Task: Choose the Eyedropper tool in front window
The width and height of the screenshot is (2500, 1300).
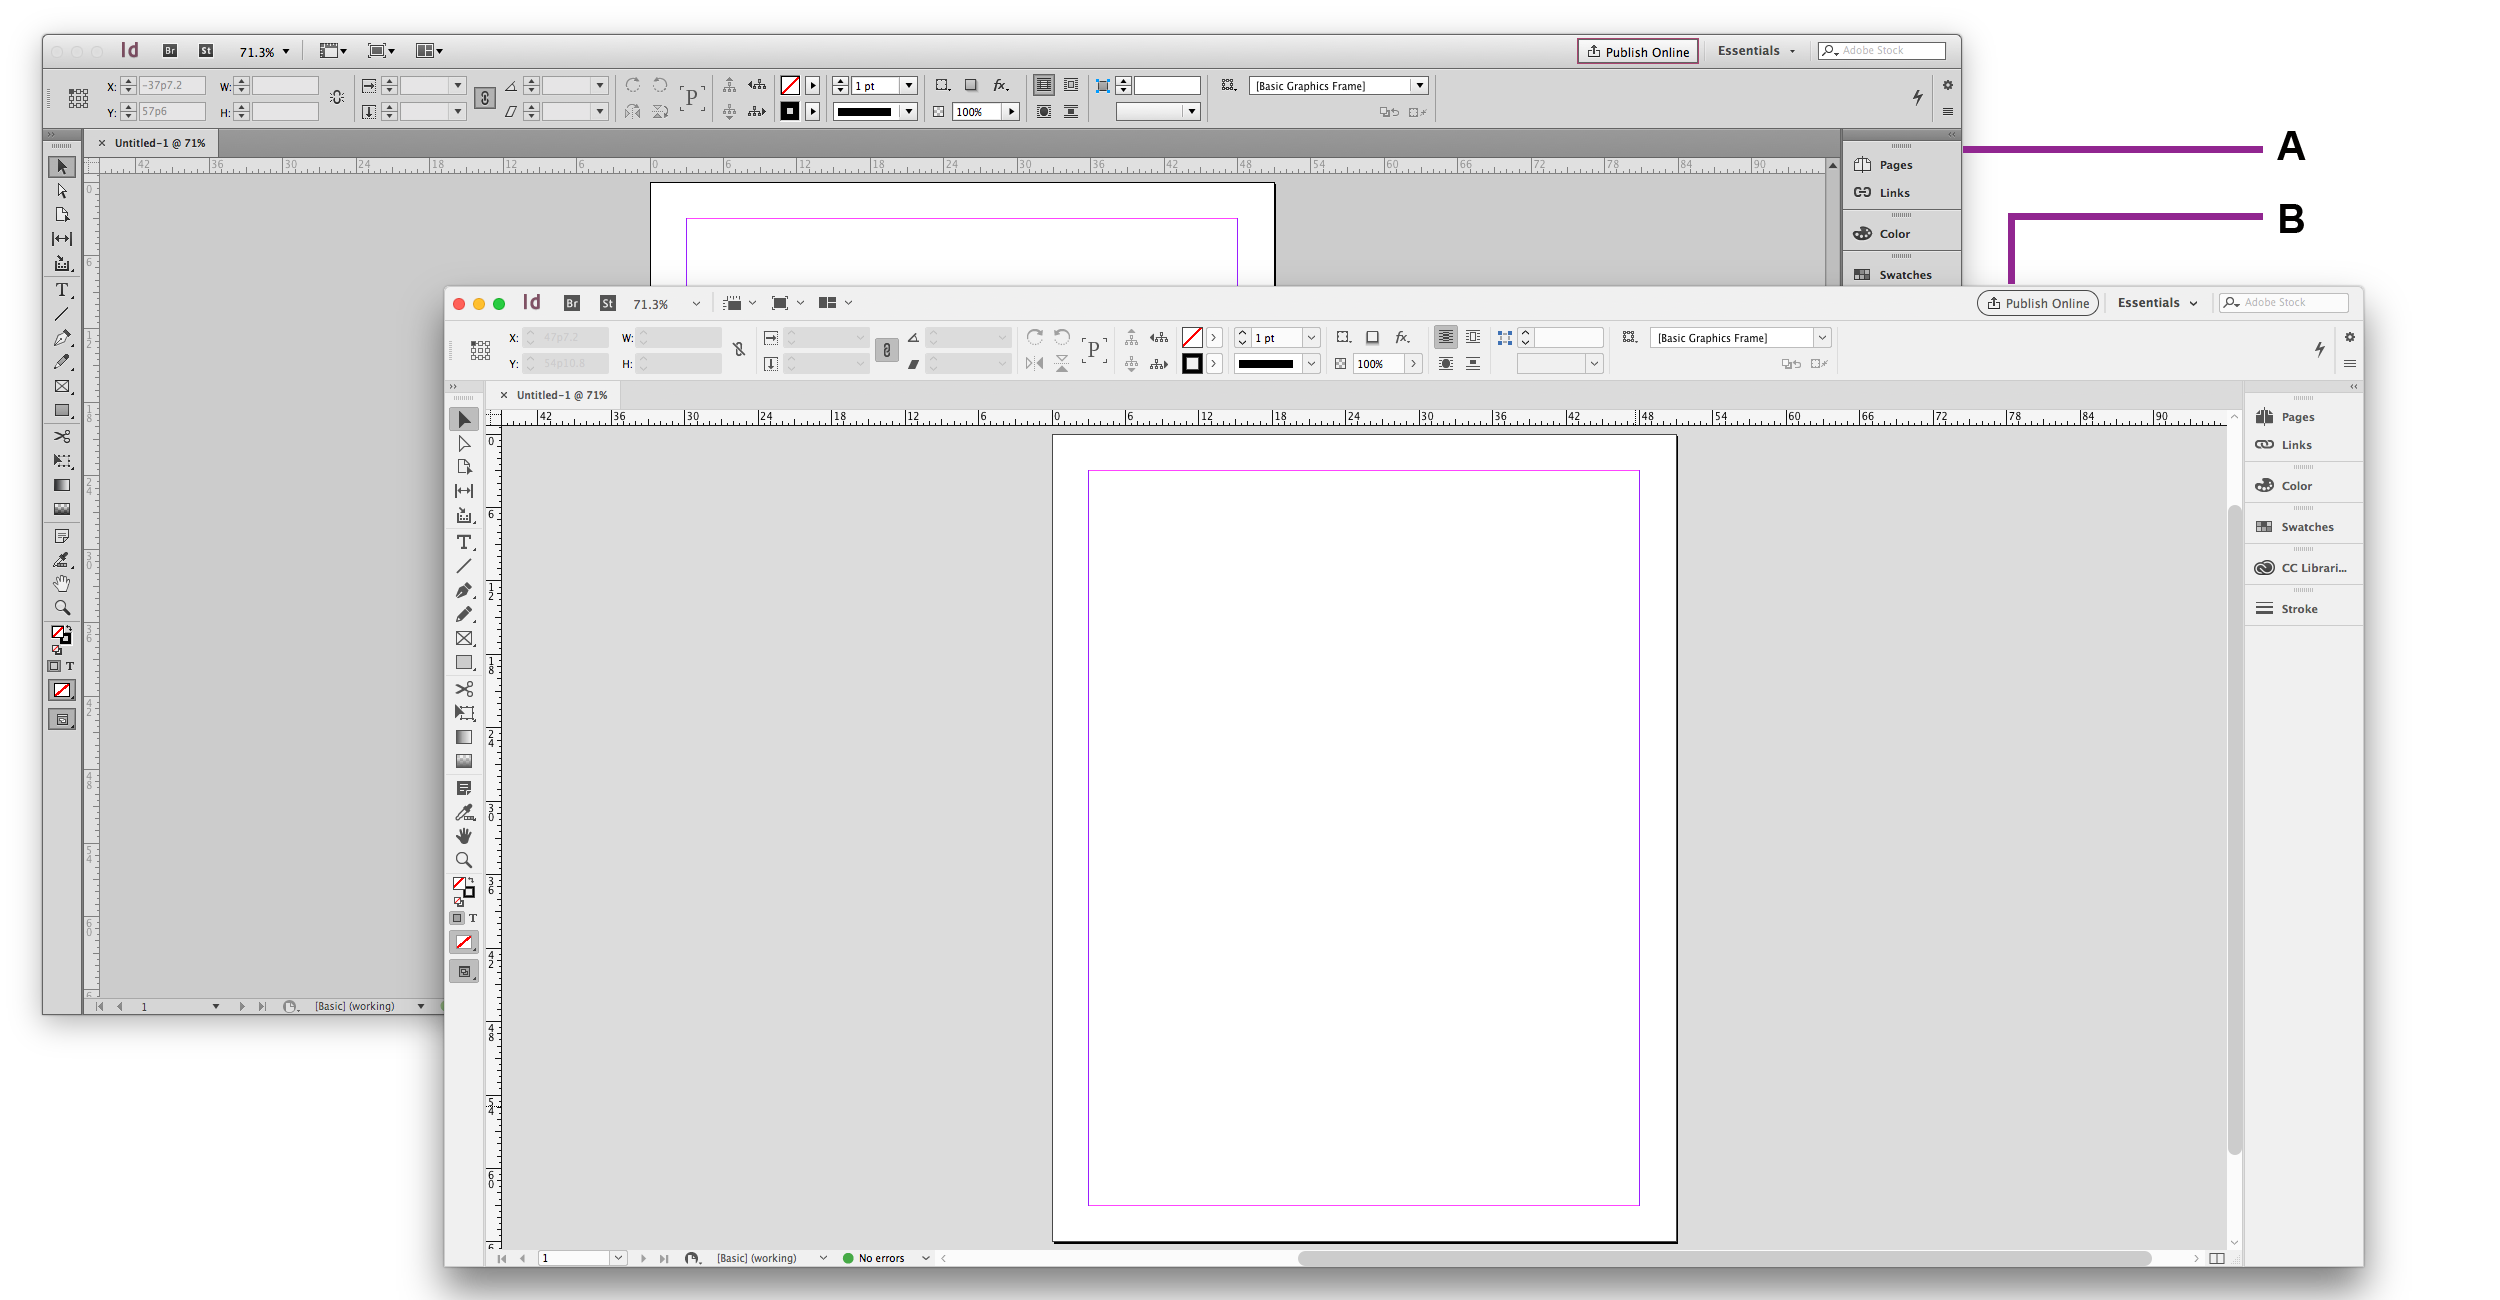Action: (x=464, y=813)
